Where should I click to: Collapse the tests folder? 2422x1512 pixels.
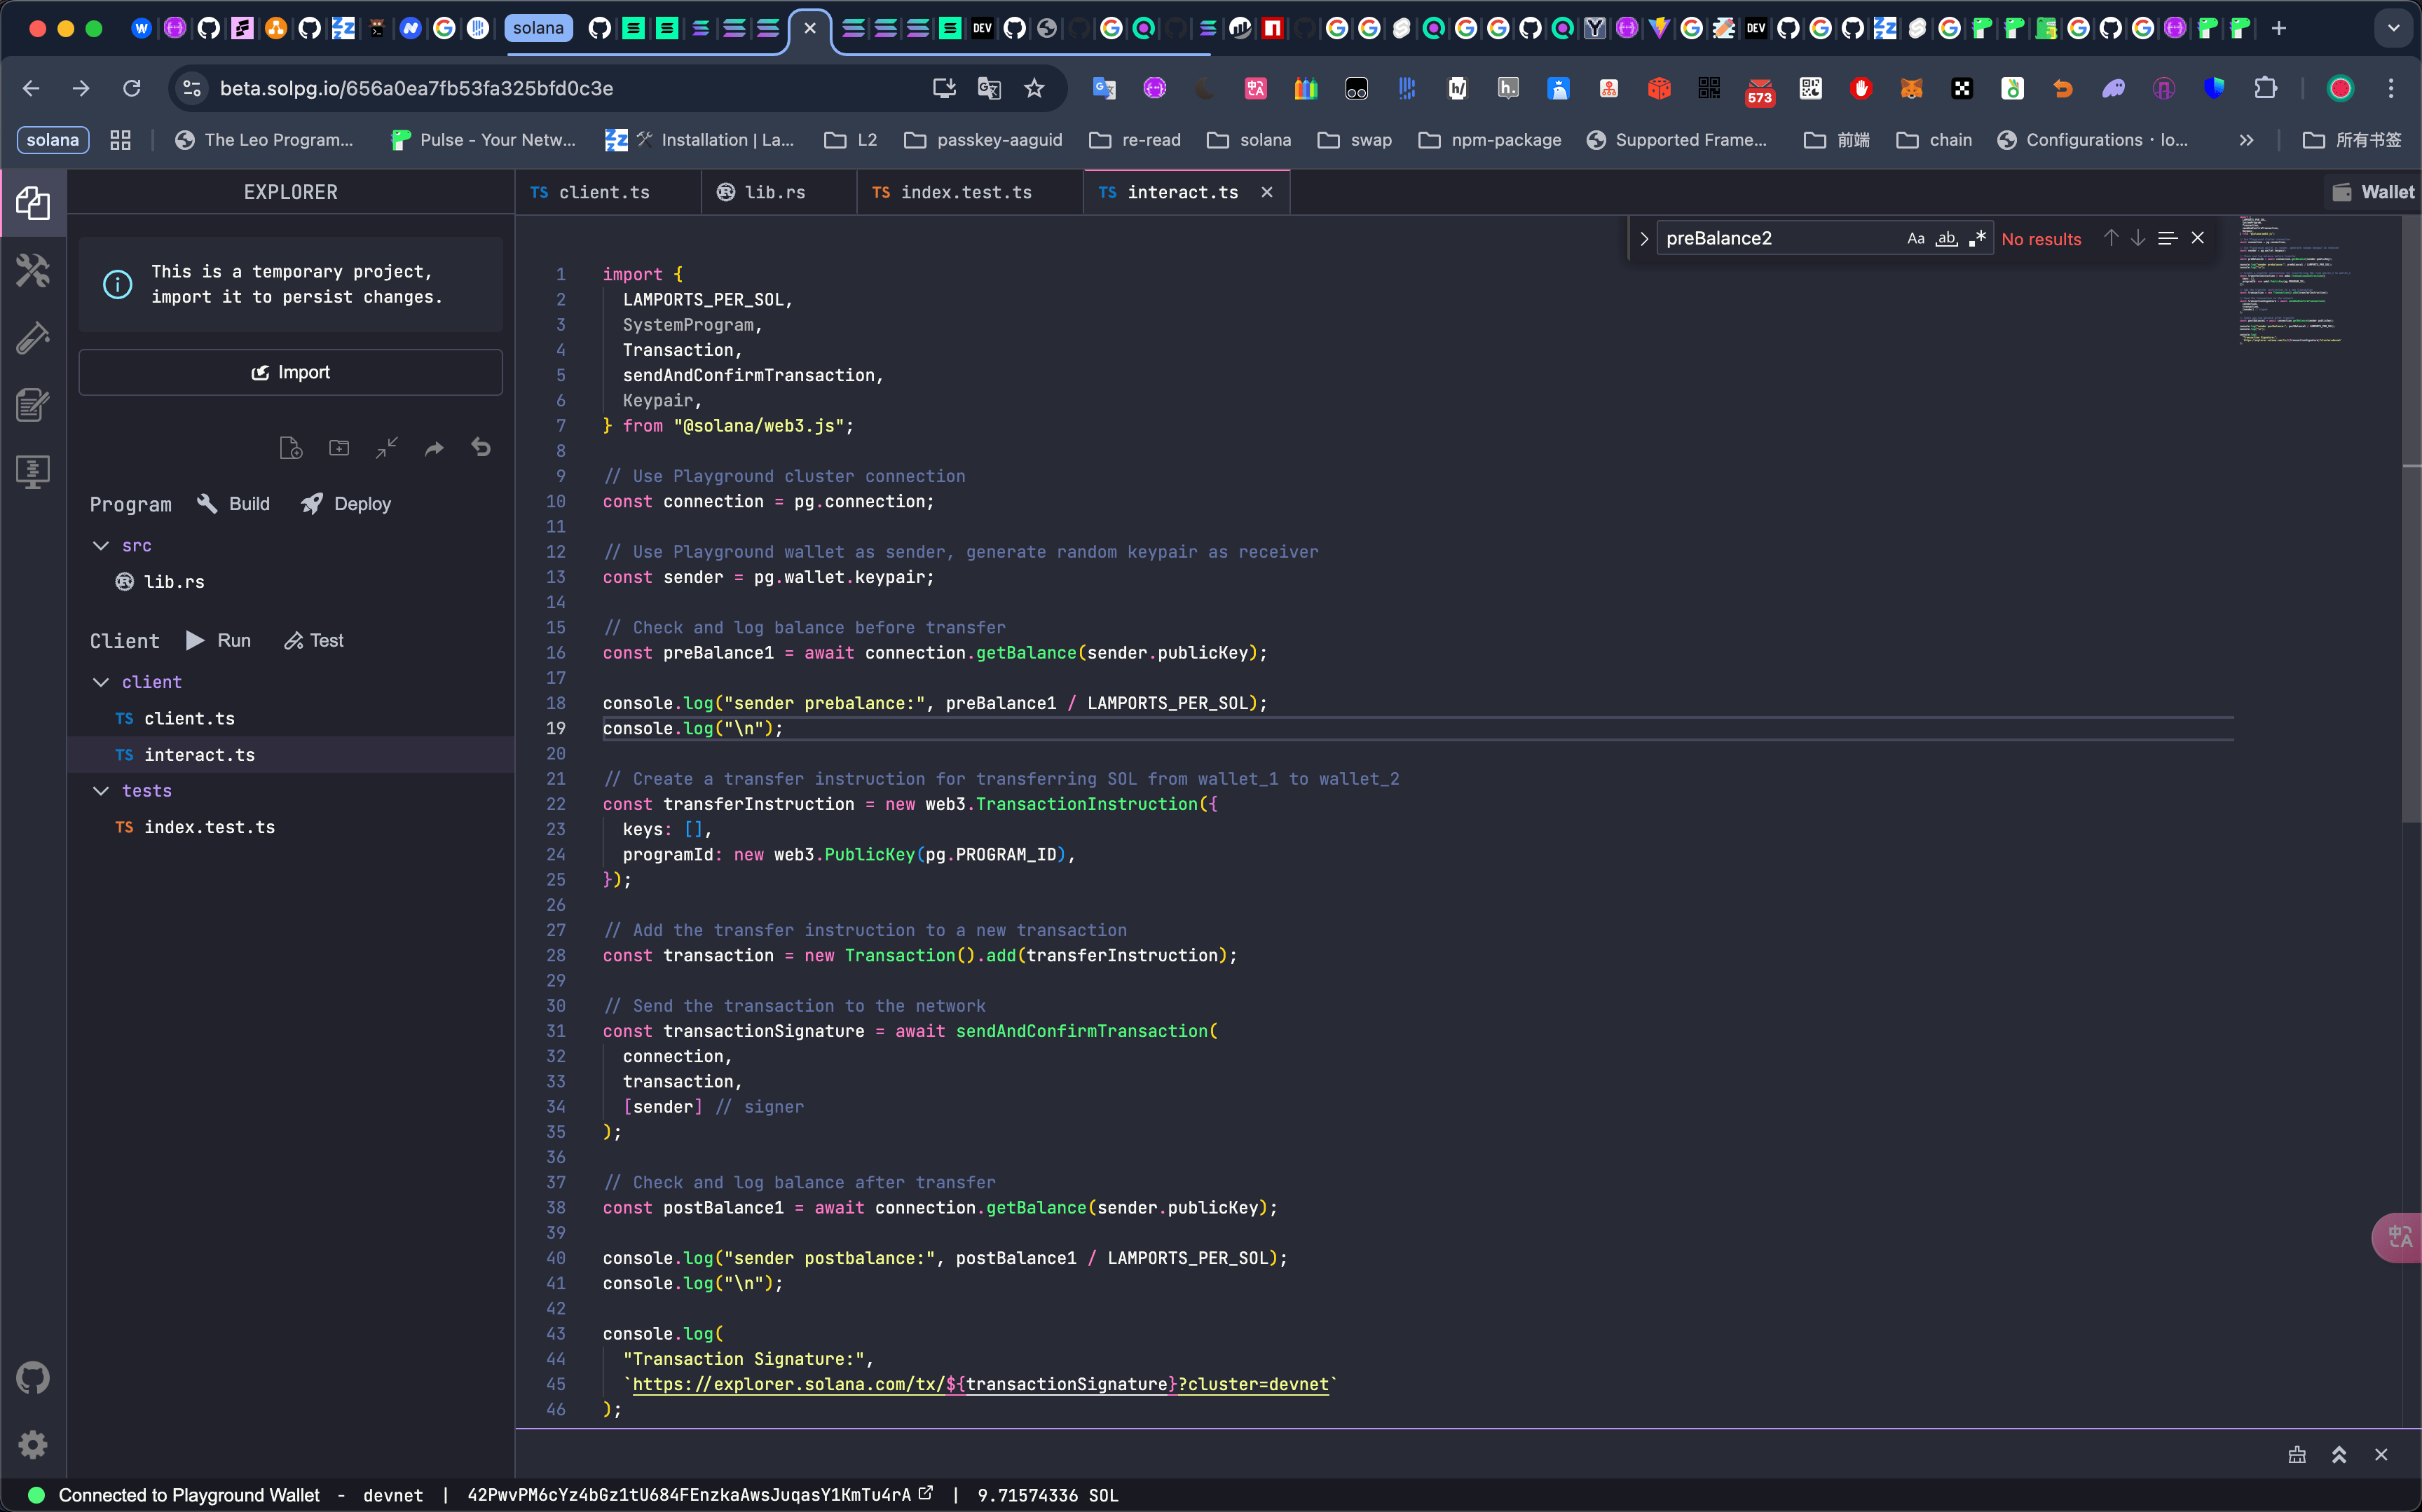point(101,790)
